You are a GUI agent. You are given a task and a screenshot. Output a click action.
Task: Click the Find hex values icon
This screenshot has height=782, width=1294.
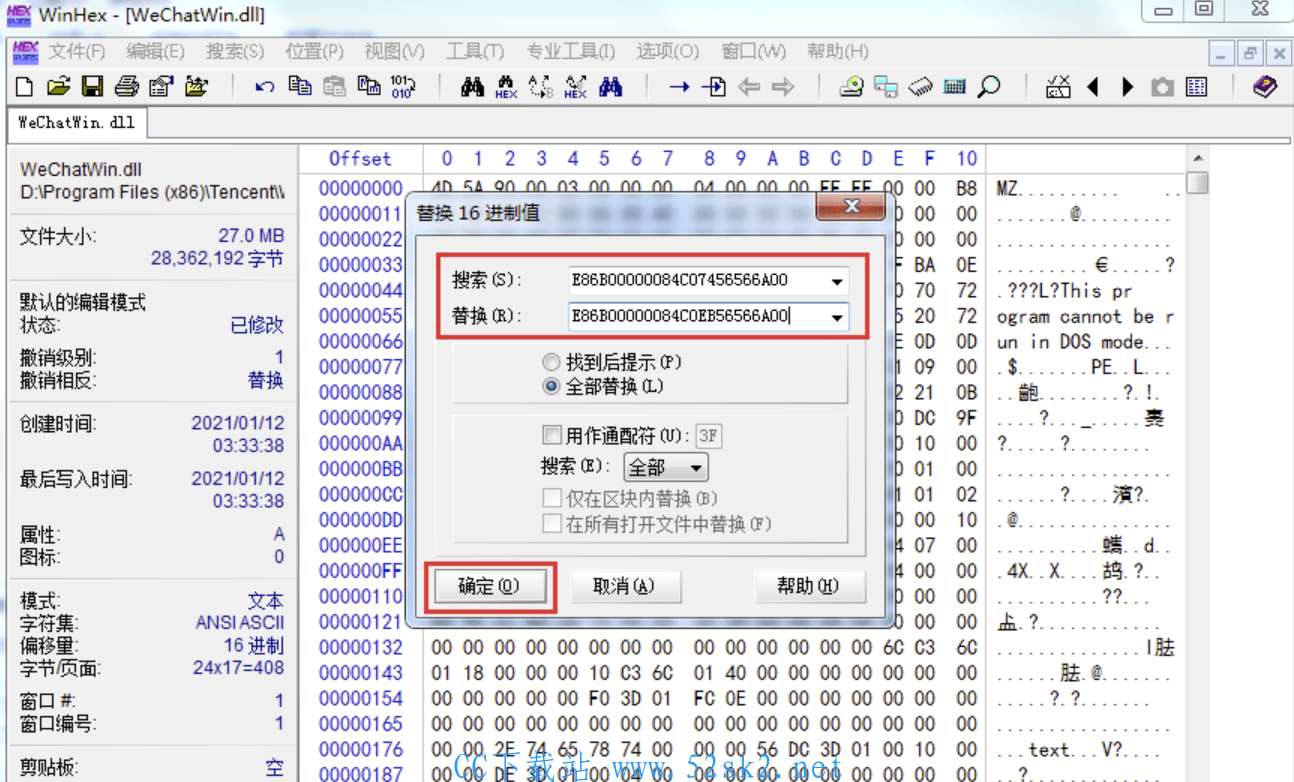pyautogui.click(x=506, y=87)
